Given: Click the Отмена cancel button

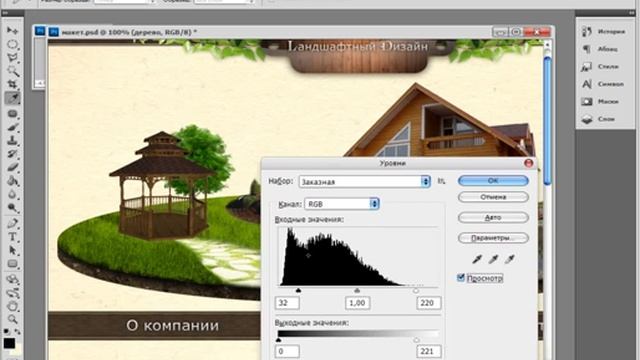Looking at the screenshot, I should click(x=493, y=197).
